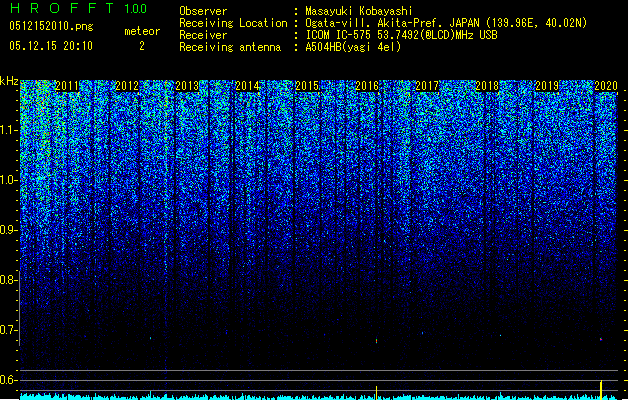Click the 1.0 frequency axis label
This screenshot has width=629, height=400.
pos(8,180)
